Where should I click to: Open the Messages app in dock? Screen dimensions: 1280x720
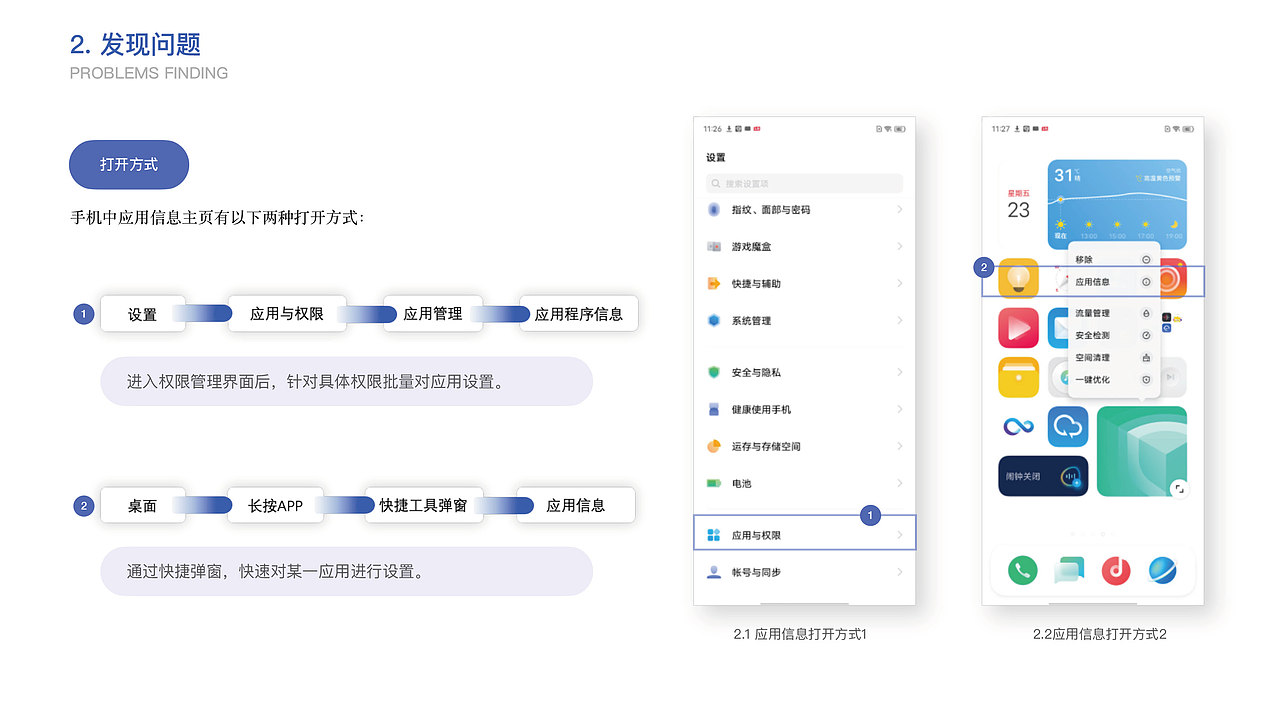point(1068,570)
